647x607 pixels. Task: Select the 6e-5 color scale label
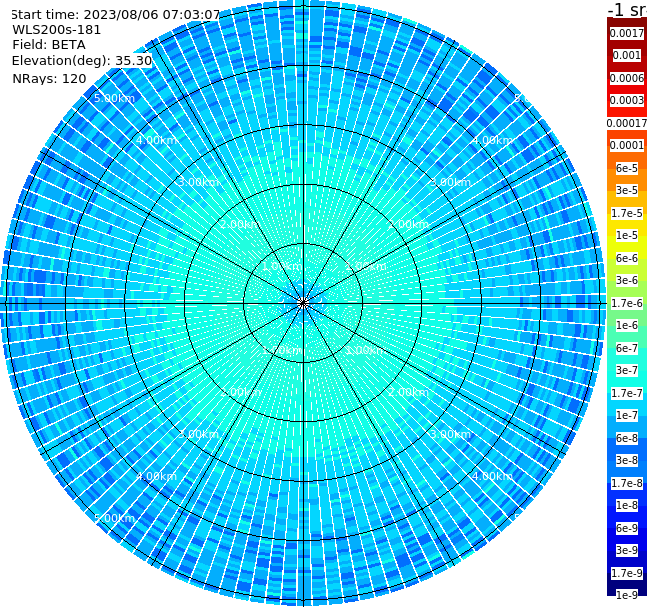click(627, 168)
